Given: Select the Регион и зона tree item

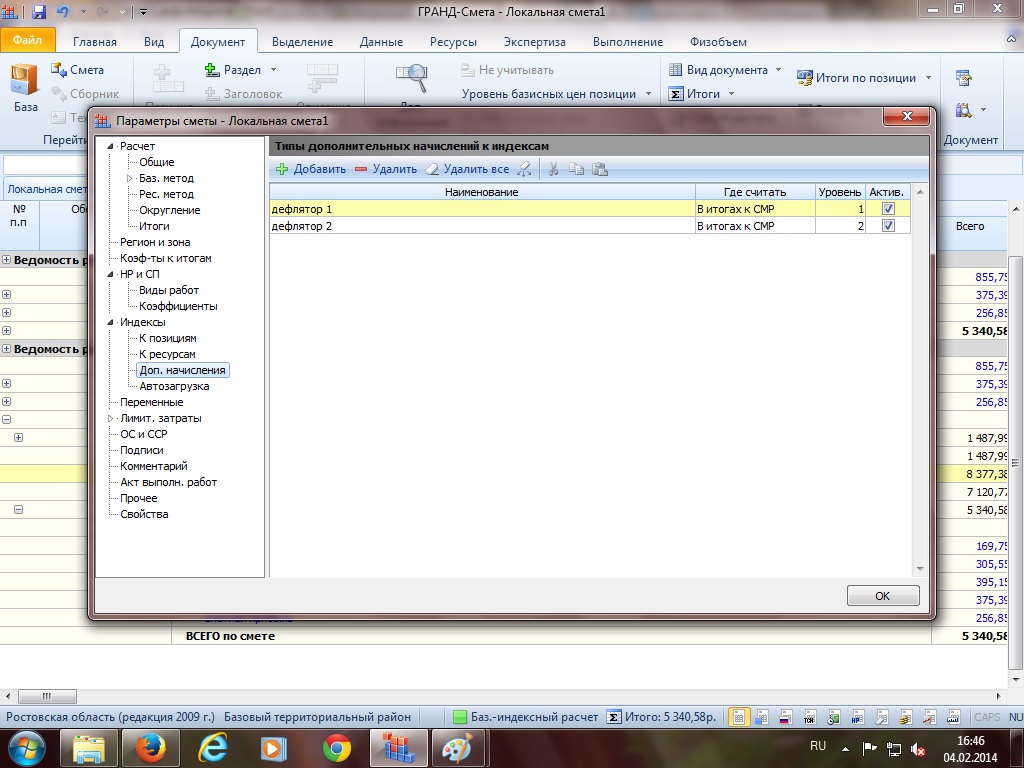Looking at the screenshot, I should [155, 242].
